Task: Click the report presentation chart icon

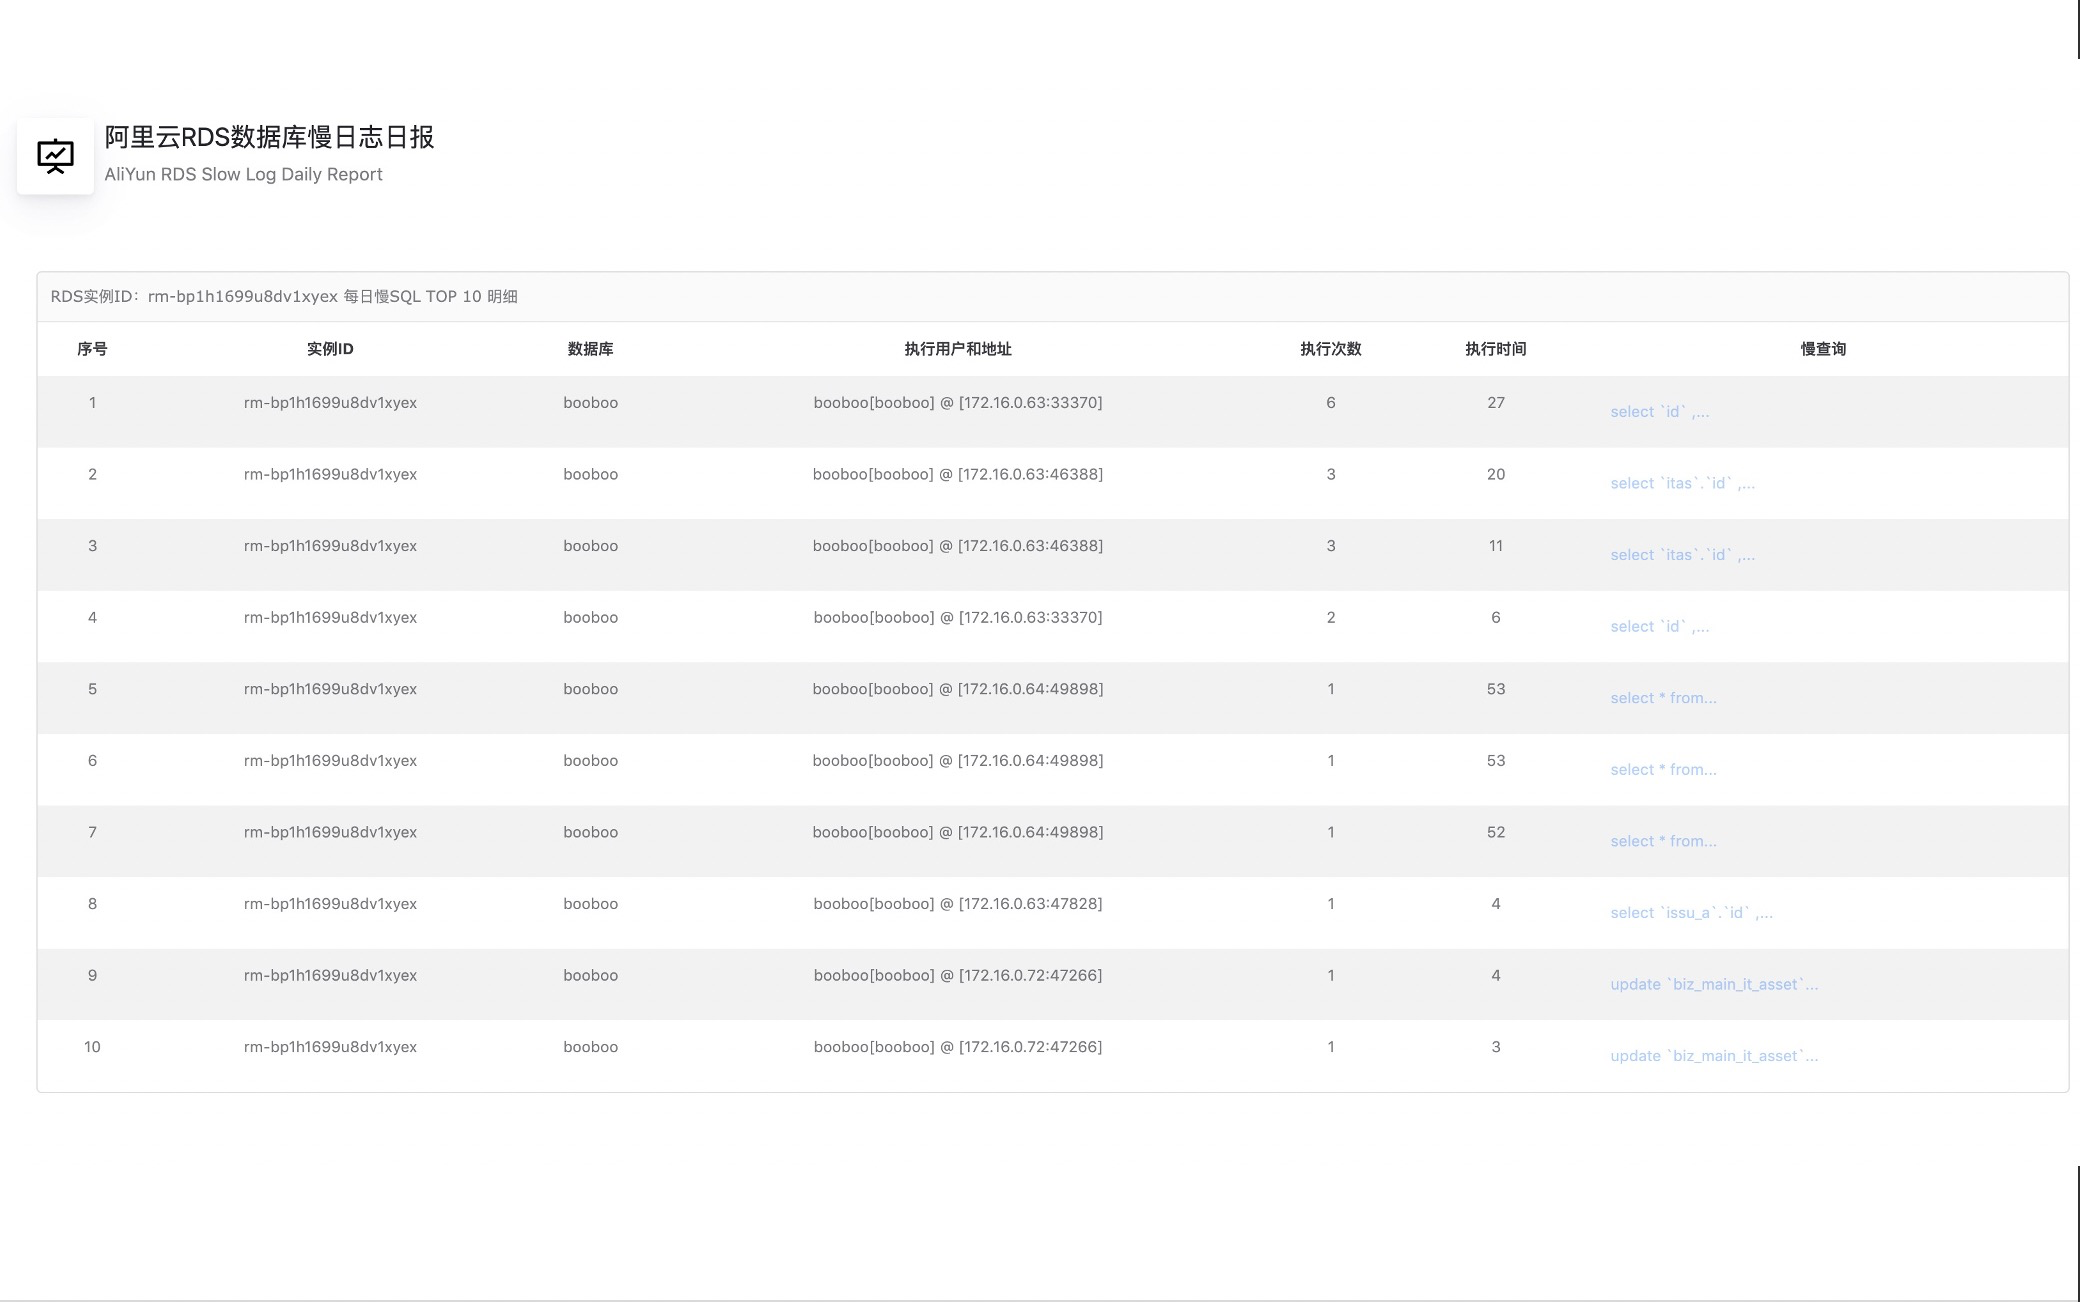Action: coord(55,156)
